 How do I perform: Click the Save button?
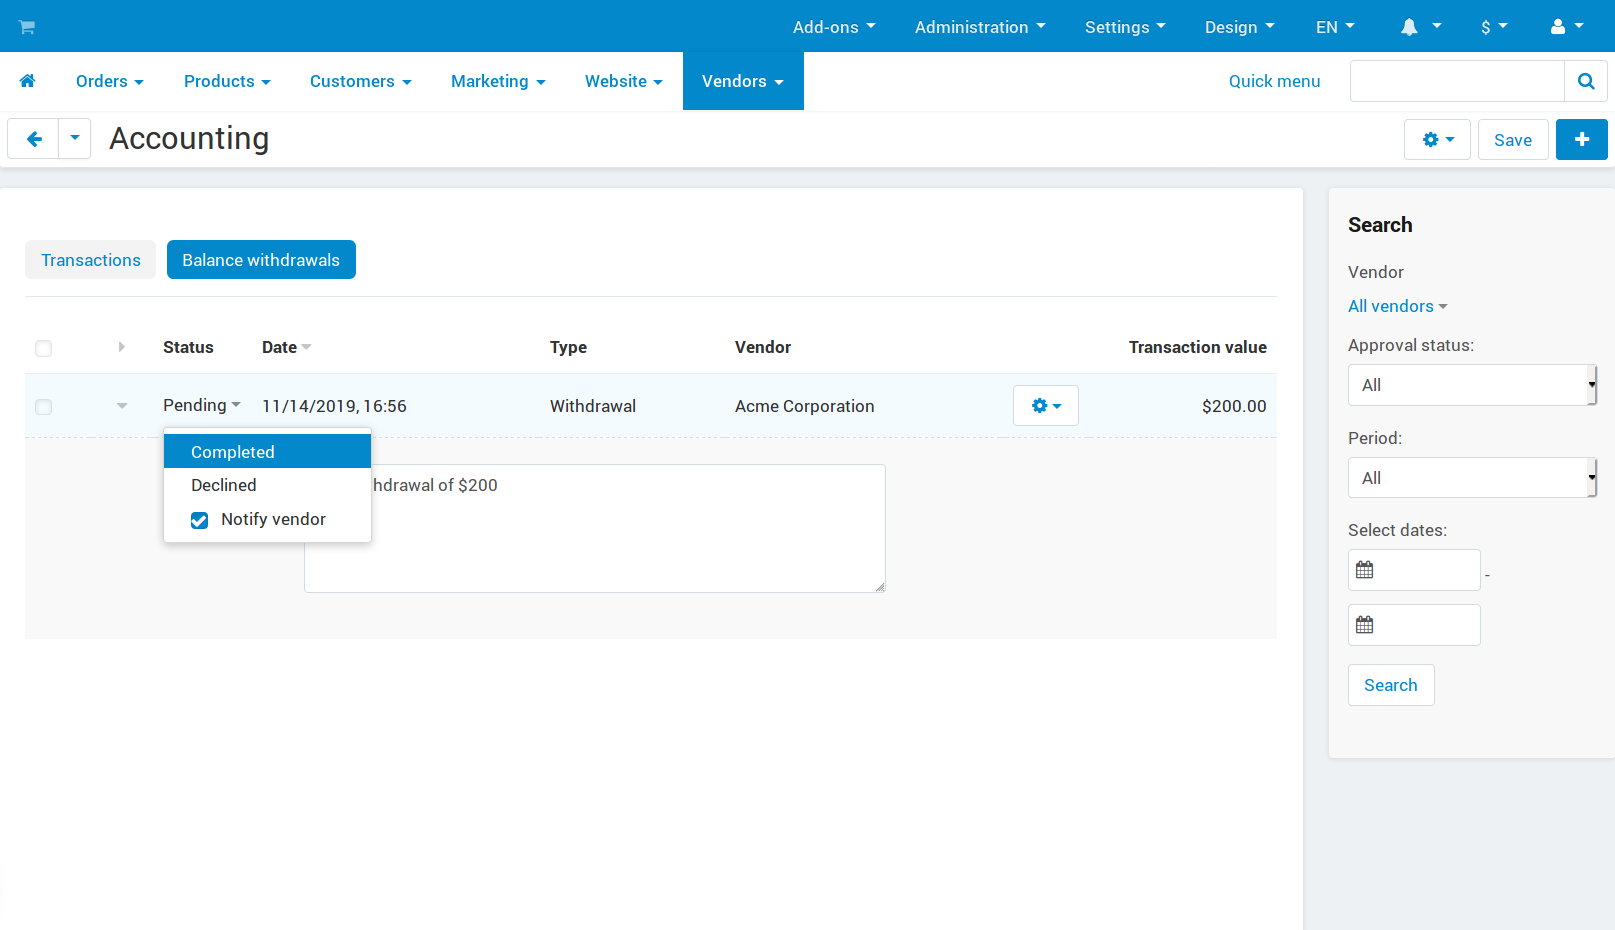coord(1513,140)
